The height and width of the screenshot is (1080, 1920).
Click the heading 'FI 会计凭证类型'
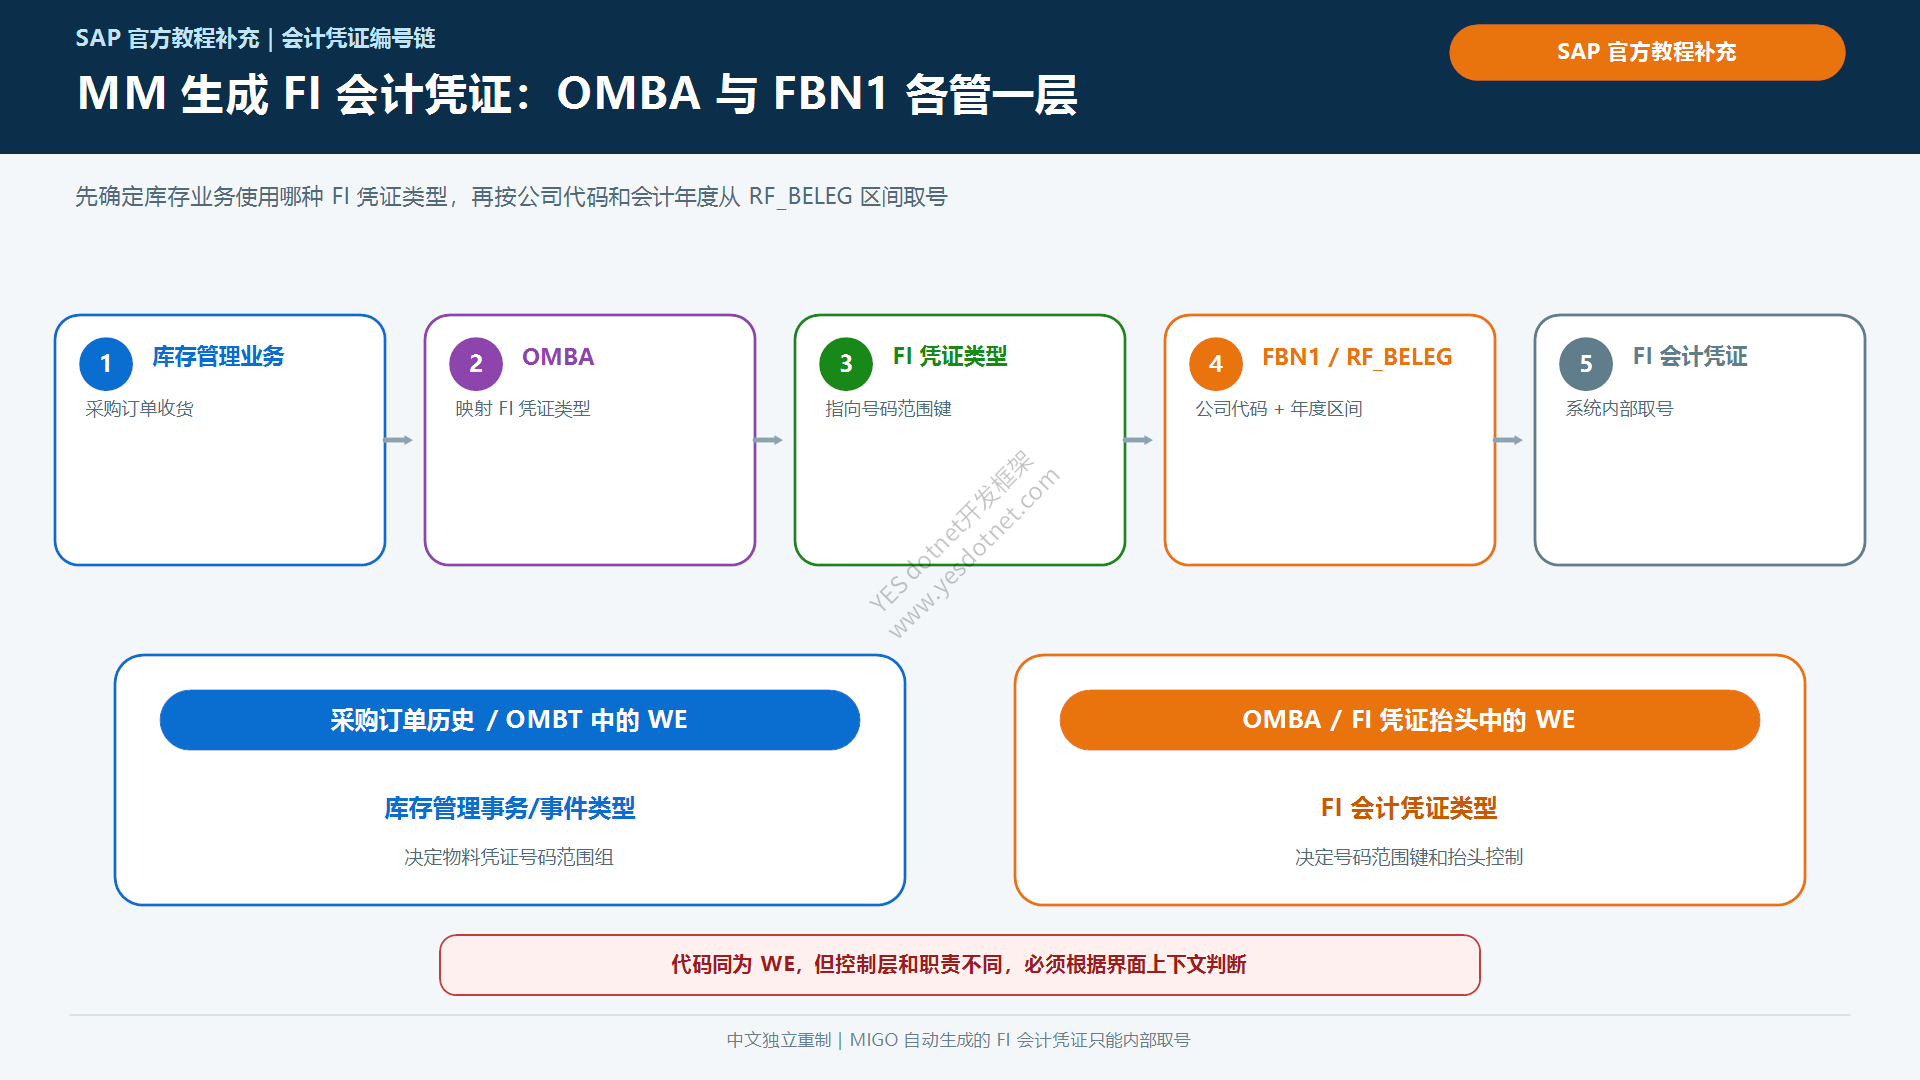[1409, 808]
